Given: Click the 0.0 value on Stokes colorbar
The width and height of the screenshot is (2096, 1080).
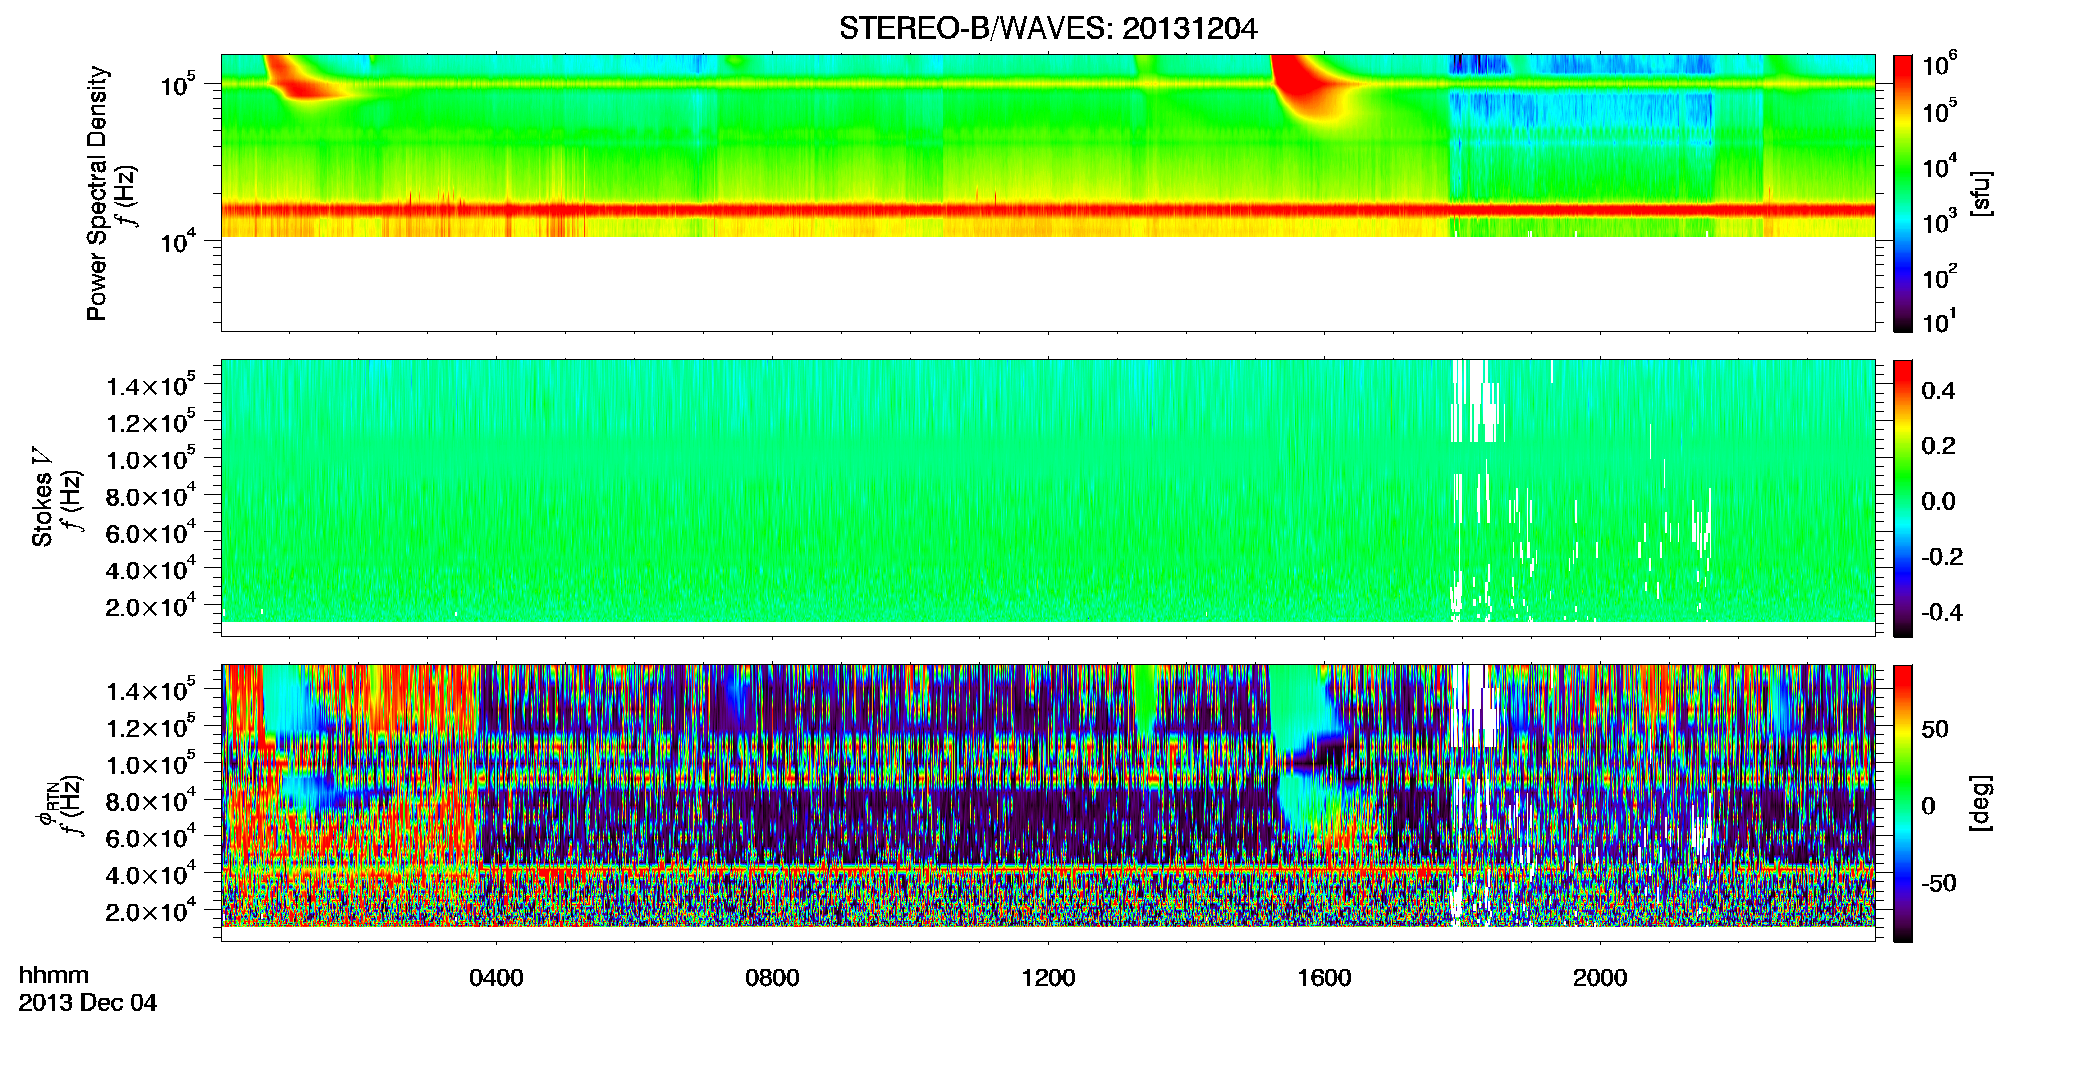Looking at the screenshot, I should click(1938, 501).
